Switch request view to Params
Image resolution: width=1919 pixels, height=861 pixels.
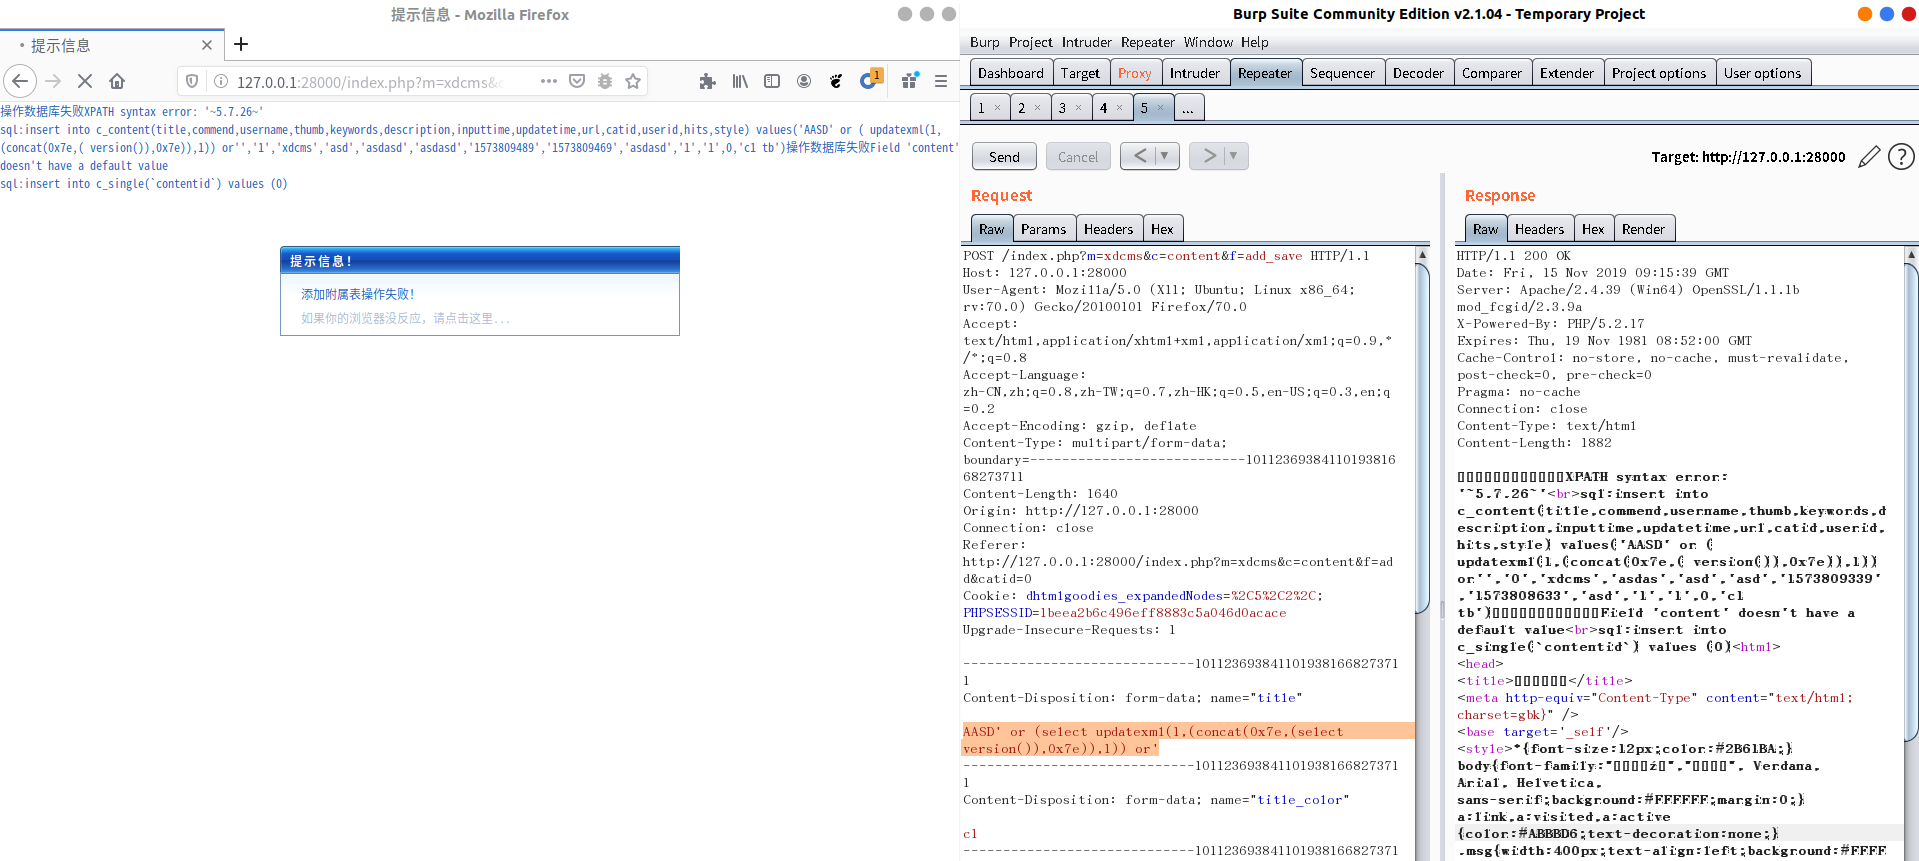[x=1043, y=229]
